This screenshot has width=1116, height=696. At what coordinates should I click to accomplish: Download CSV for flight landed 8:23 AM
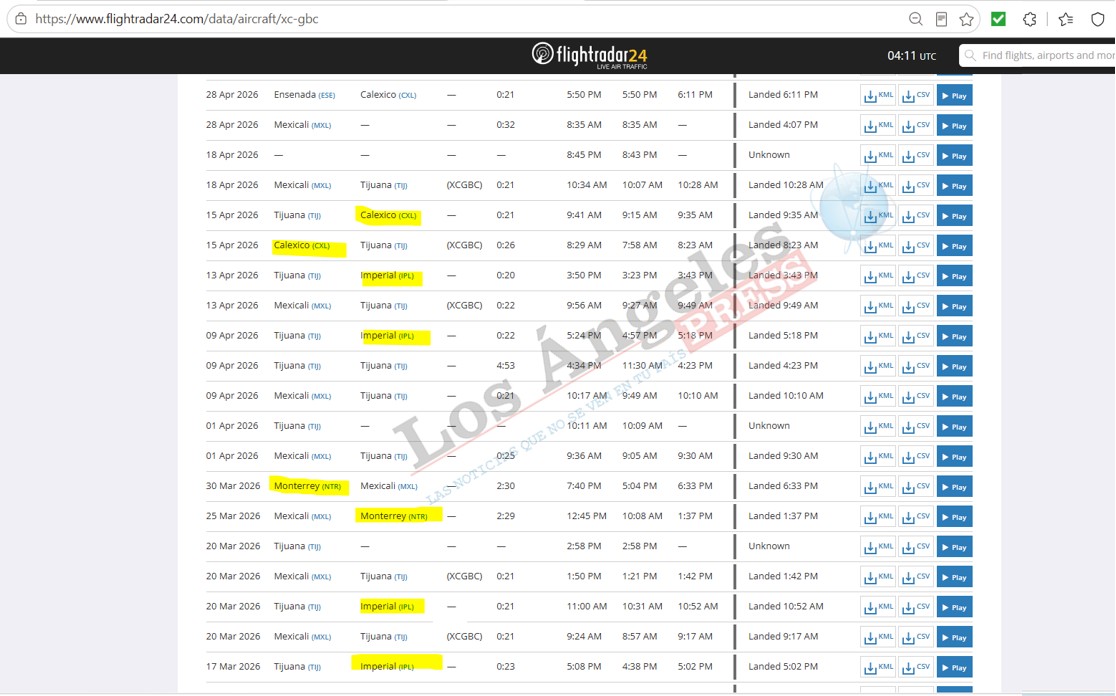[x=916, y=246]
